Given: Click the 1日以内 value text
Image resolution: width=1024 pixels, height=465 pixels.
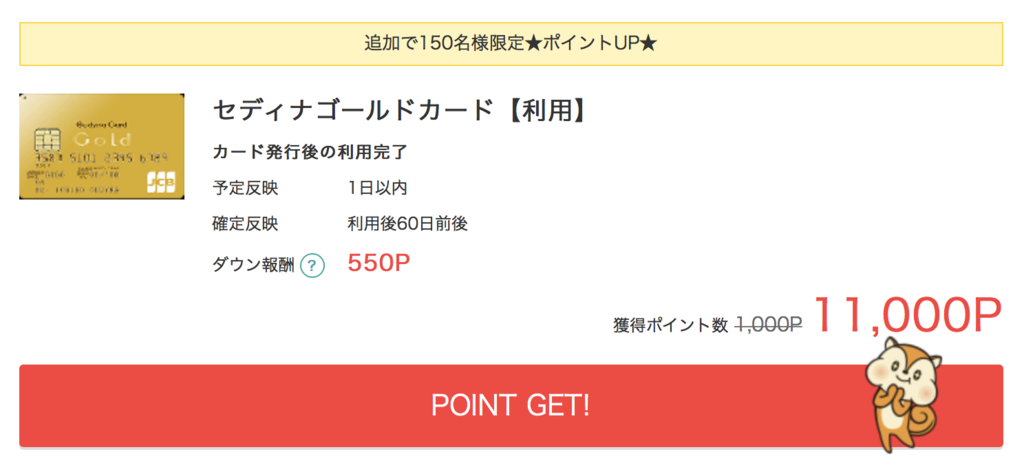Looking at the screenshot, I should [x=377, y=188].
